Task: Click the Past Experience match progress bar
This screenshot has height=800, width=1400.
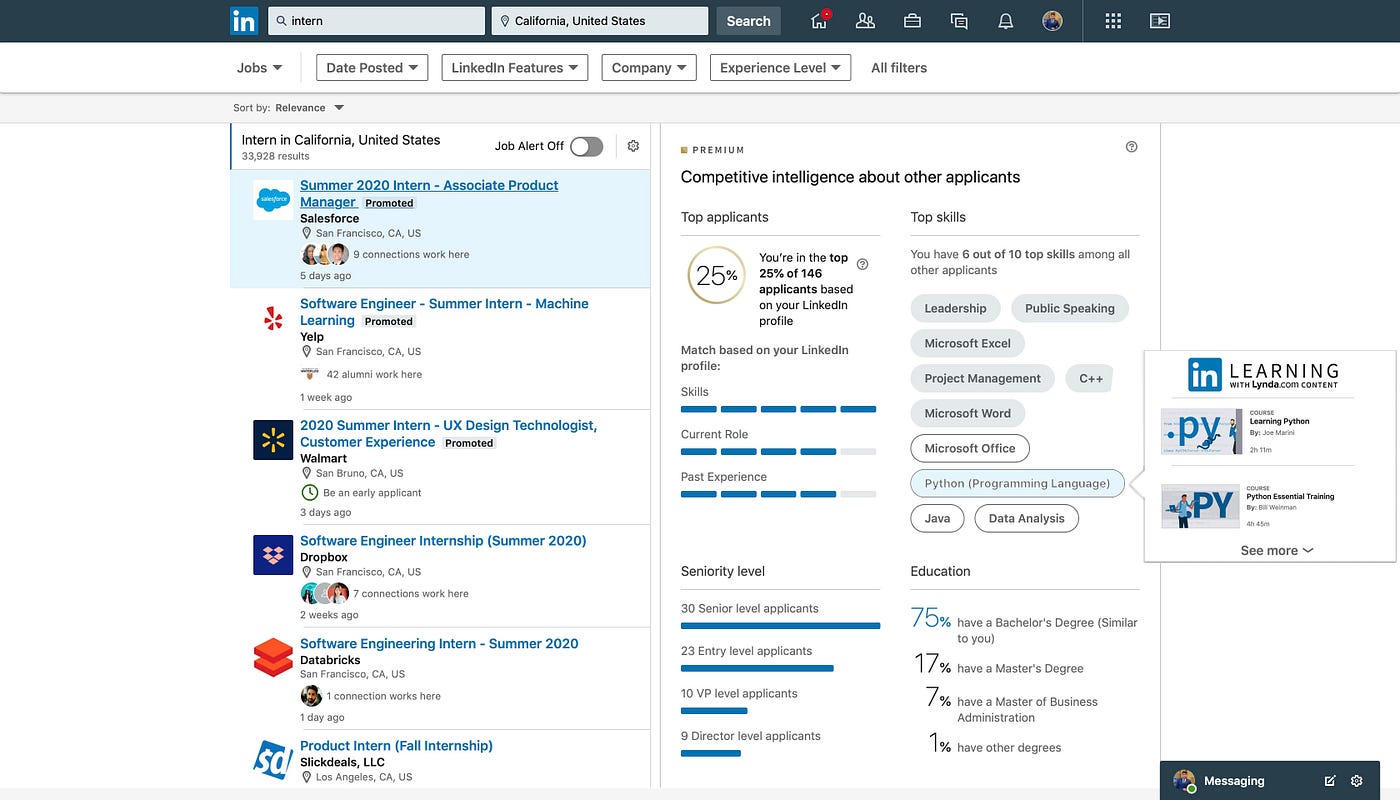Action: [x=778, y=494]
